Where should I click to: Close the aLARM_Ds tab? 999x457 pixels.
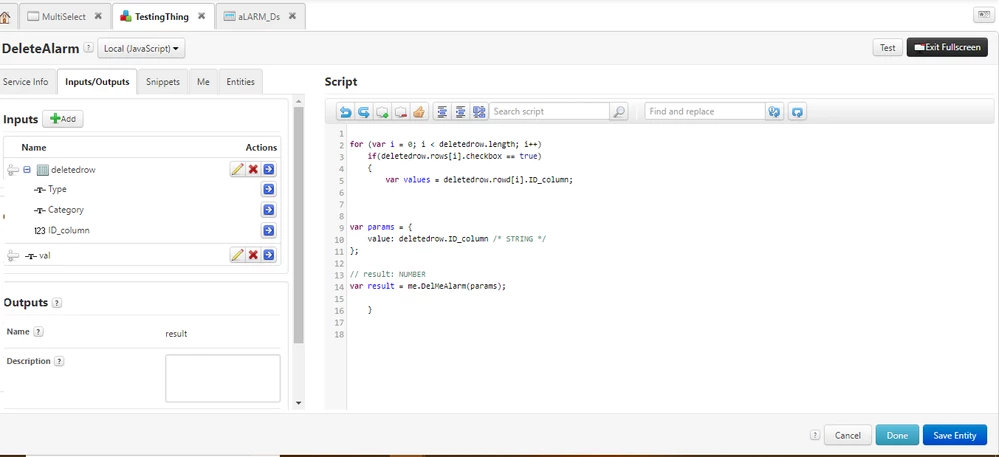pos(292,16)
